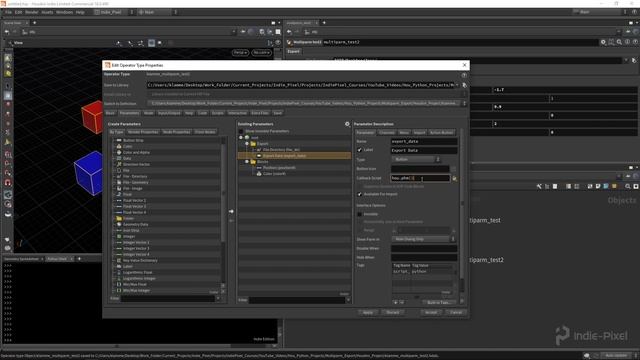Collapse the root node in Existing Parameters
Image resolution: width=640 pixels, height=360 pixels.
241,138
